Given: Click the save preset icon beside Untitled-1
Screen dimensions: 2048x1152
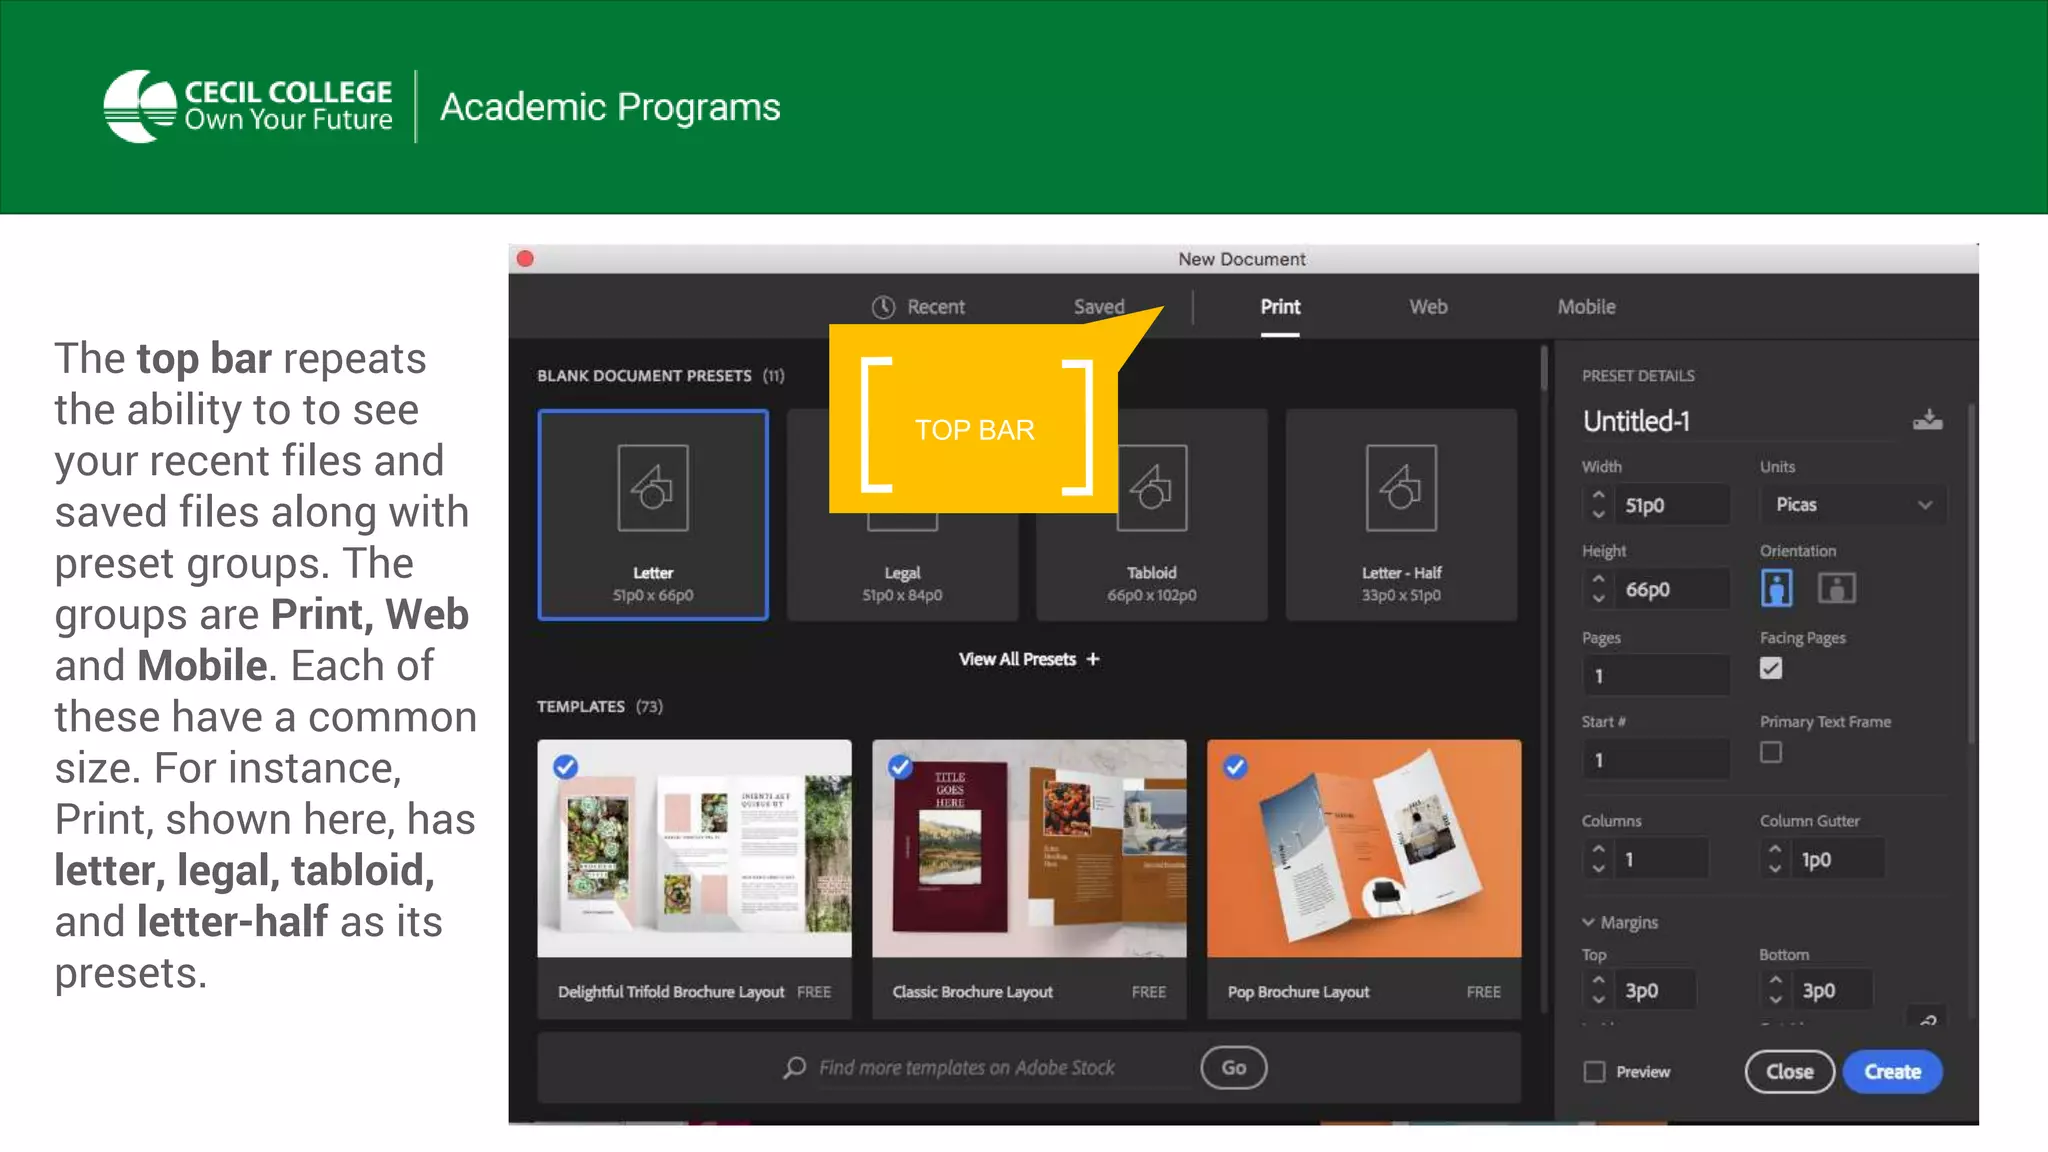Looking at the screenshot, I should pyautogui.click(x=1927, y=420).
